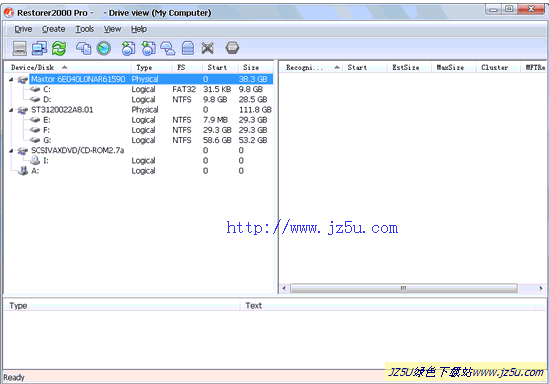Click the Maxtor physical disk icon
549x384 pixels.
point(23,79)
